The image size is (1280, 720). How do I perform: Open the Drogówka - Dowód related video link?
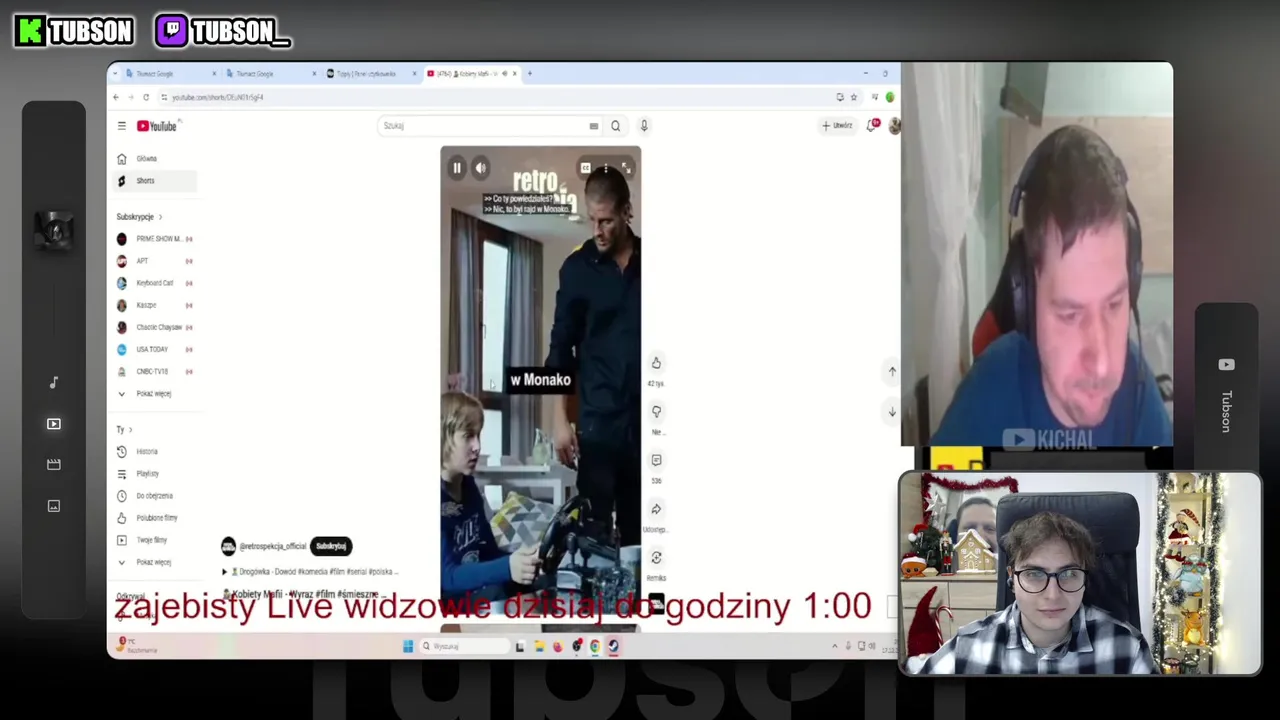tap(314, 572)
